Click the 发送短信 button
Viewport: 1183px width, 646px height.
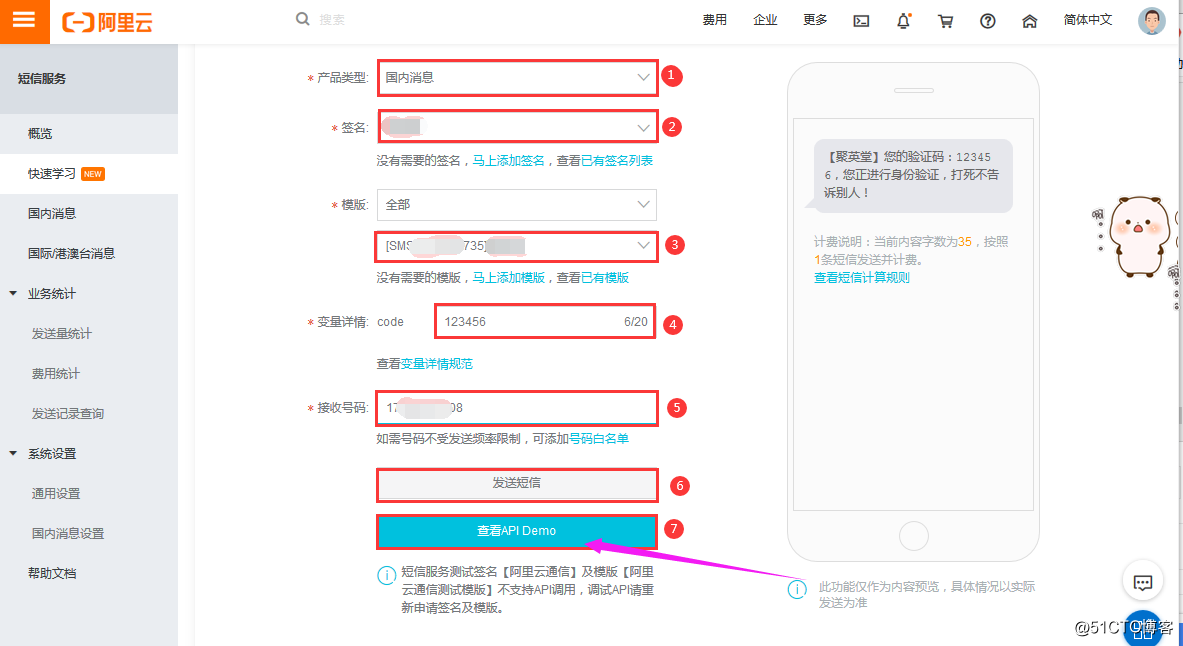pyautogui.click(x=517, y=484)
